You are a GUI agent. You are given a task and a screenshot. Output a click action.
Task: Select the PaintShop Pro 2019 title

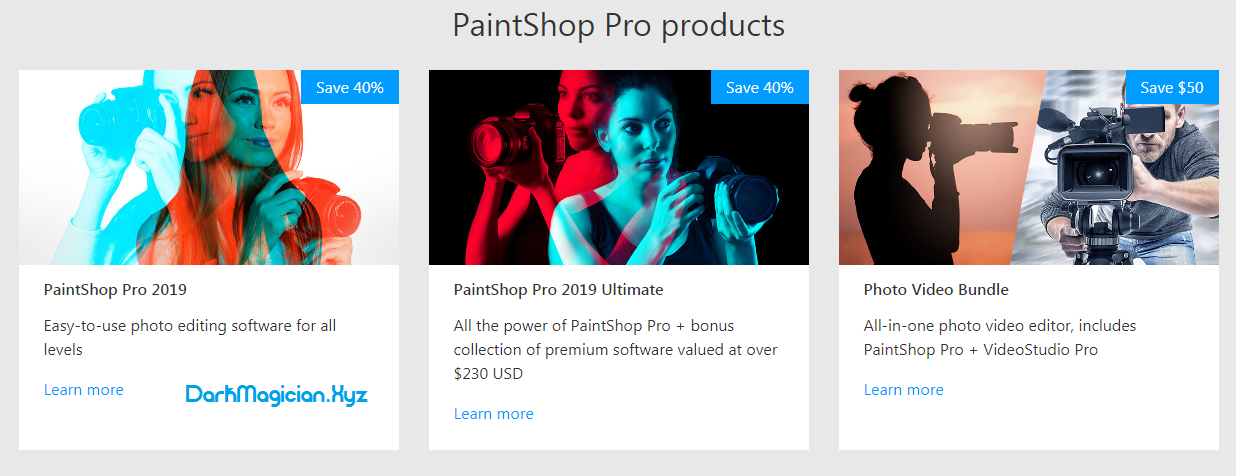115,290
